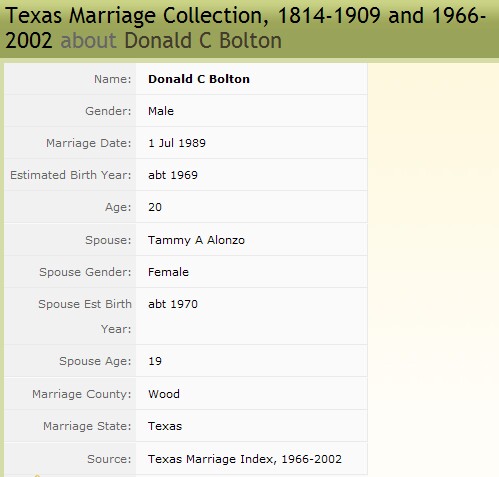This screenshot has width=499, height=477.
Task: Click the Estimated Birth Year: label
Action: 71,175
